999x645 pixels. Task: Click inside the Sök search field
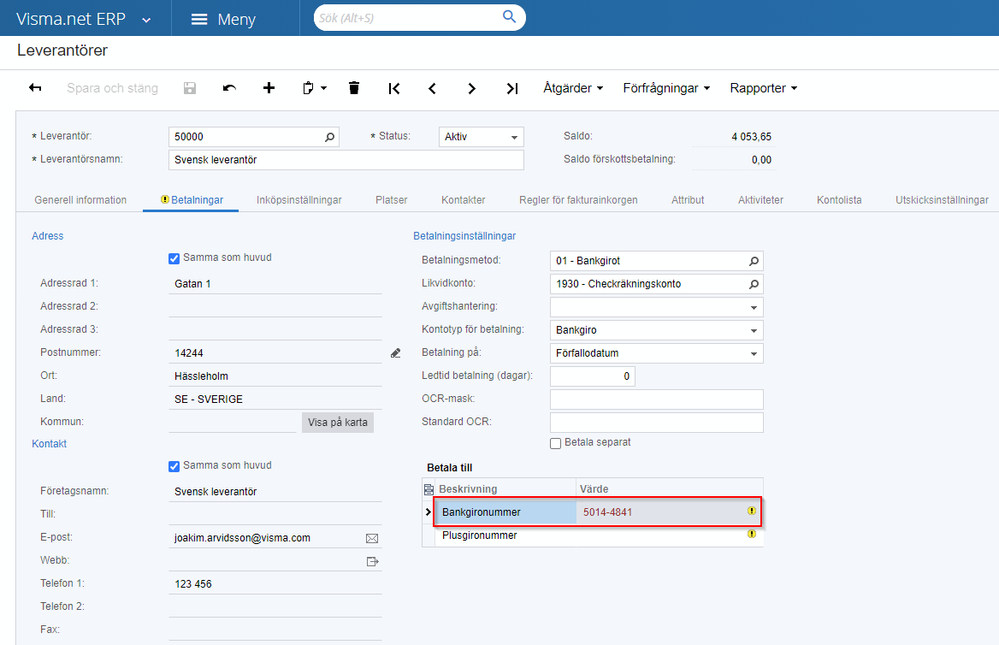(408, 18)
